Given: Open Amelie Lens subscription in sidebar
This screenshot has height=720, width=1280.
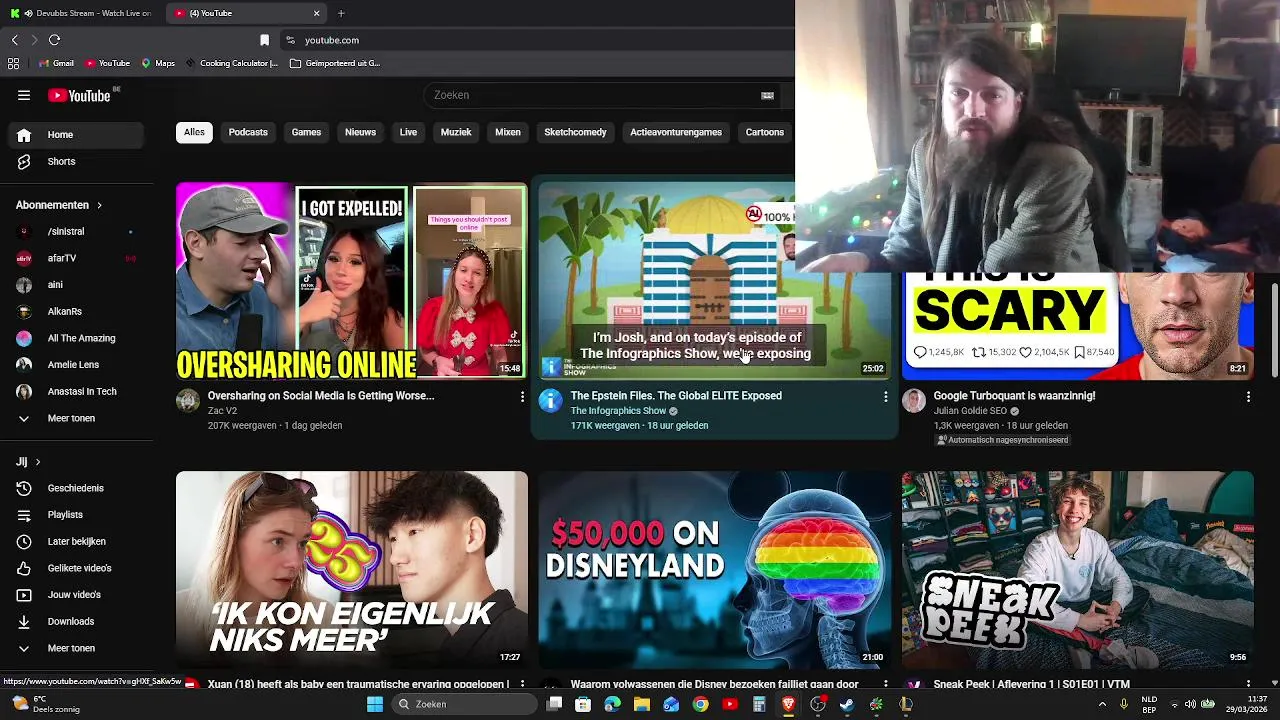Looking at the screenshot, I should tap(75, 365).
